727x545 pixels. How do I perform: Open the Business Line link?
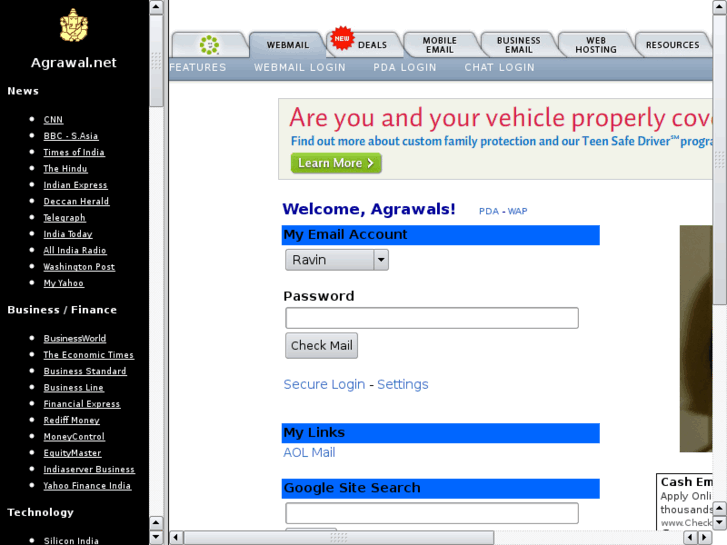point(74,388)
